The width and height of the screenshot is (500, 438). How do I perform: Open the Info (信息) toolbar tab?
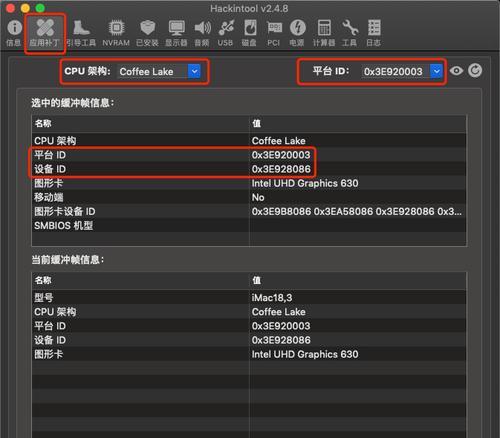(x=14, y=33)
